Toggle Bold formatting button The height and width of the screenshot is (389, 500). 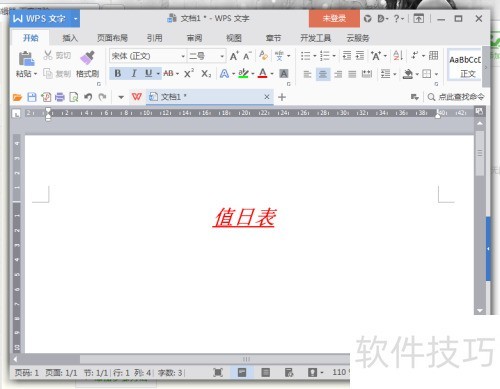pos(118,73)
